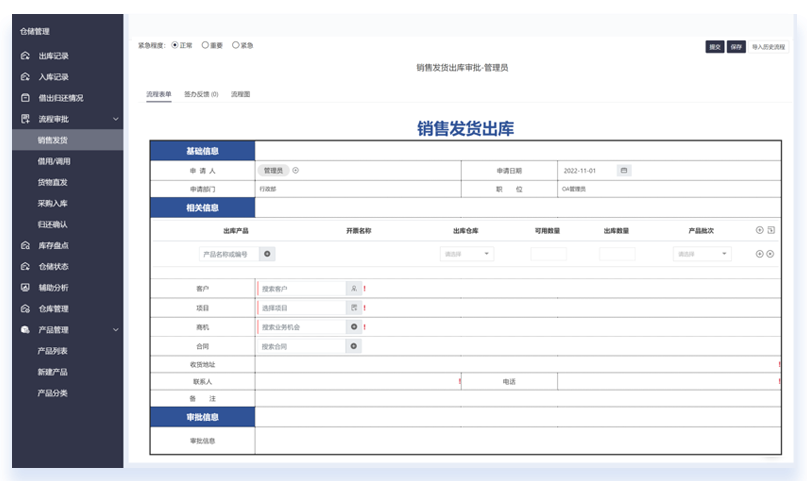The width and height of the screenshot is (807, 481).
Task: Click the add icon next to 产品名称或编号
Action: (267, 254)
